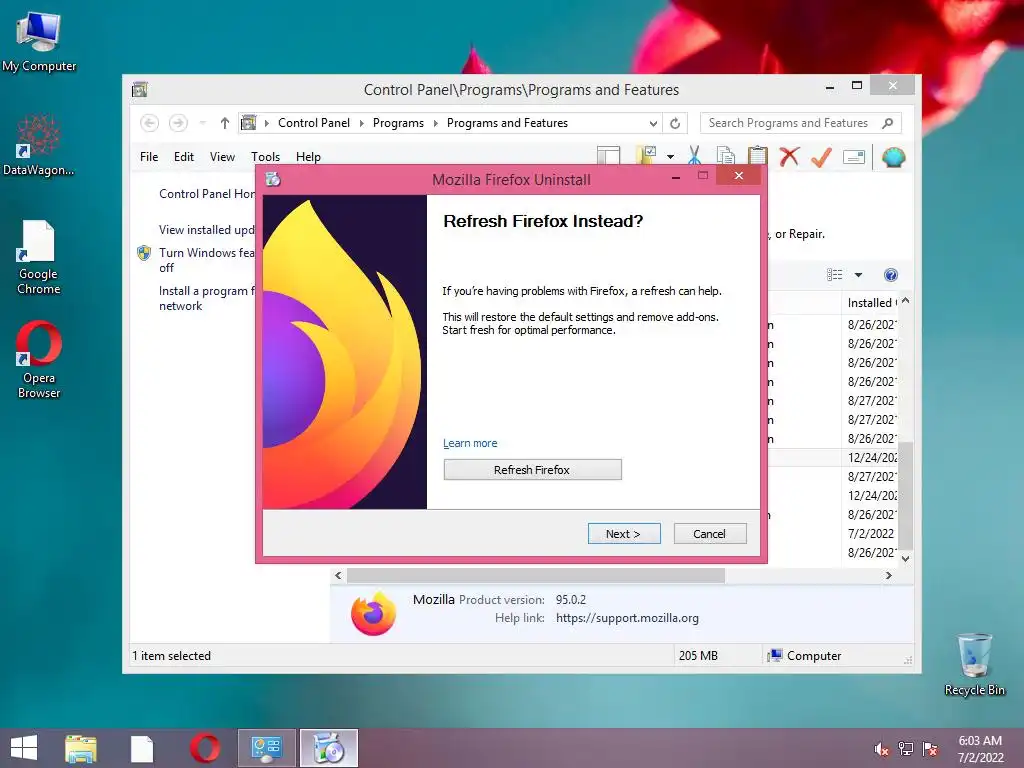Click the red X Delete toolbar icon
This screenshot has height=768, width=1024.
click(790, 156)
